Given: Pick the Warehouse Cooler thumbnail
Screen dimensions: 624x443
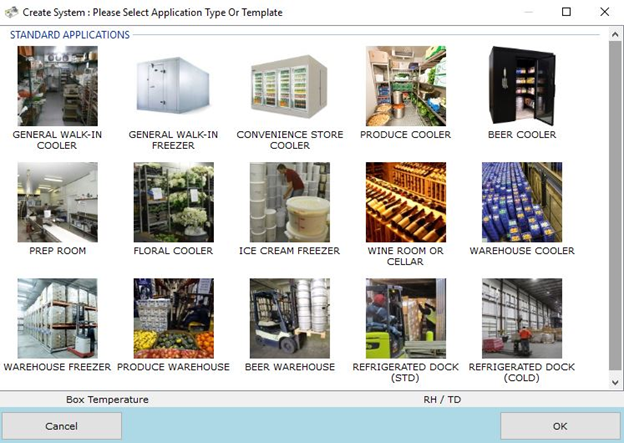Looking at the screenshot, I should coord(522,202).
